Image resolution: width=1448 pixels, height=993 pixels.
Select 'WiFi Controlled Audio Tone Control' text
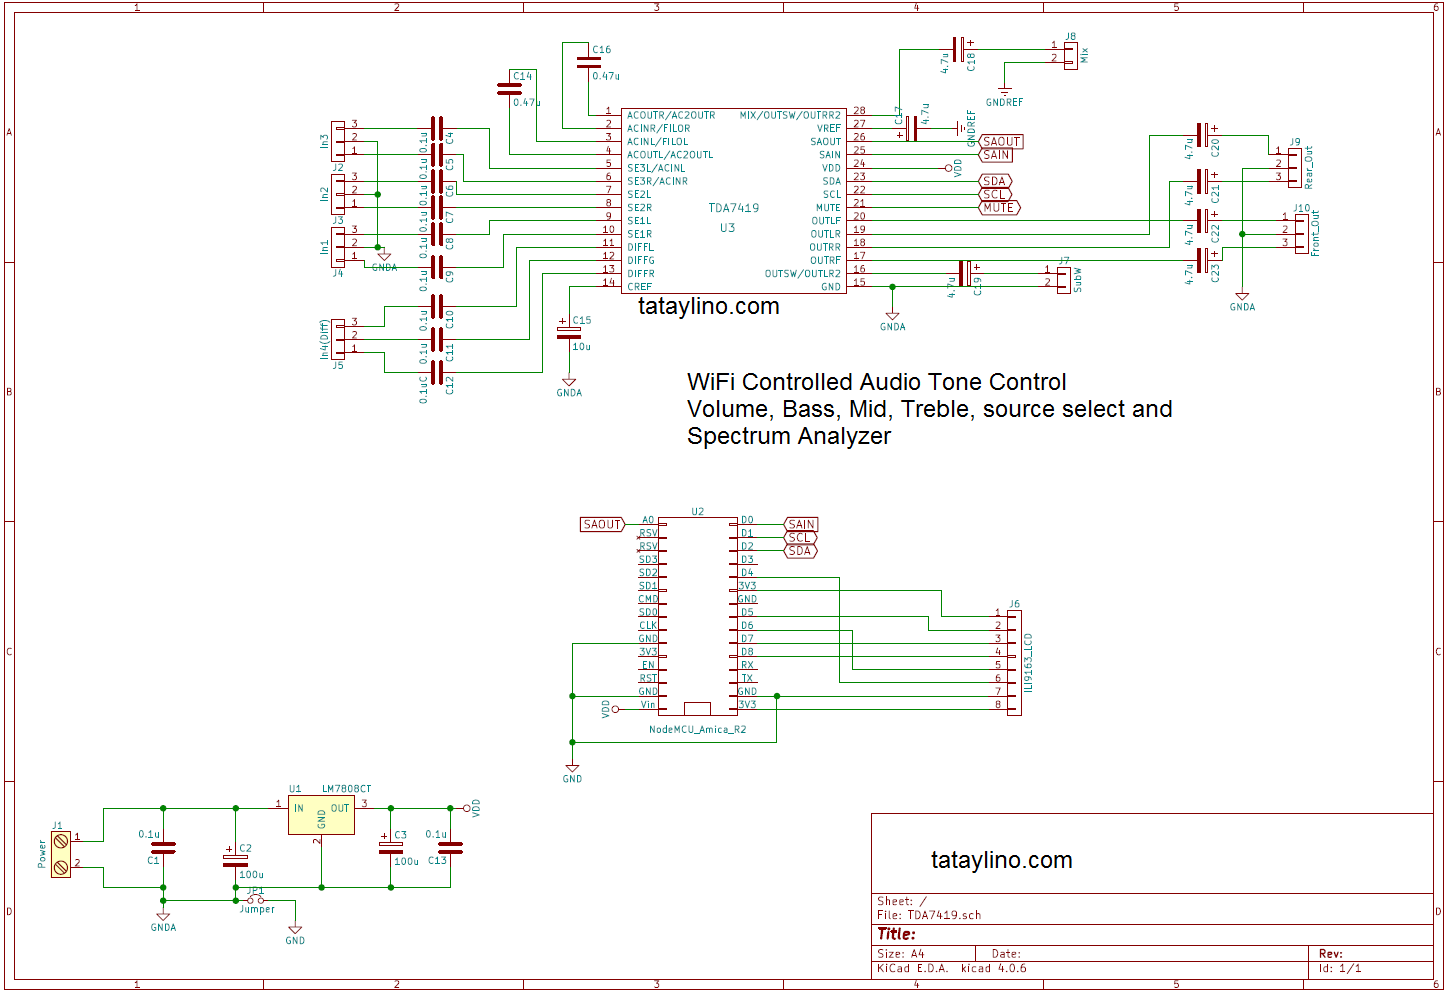(876, 382)
